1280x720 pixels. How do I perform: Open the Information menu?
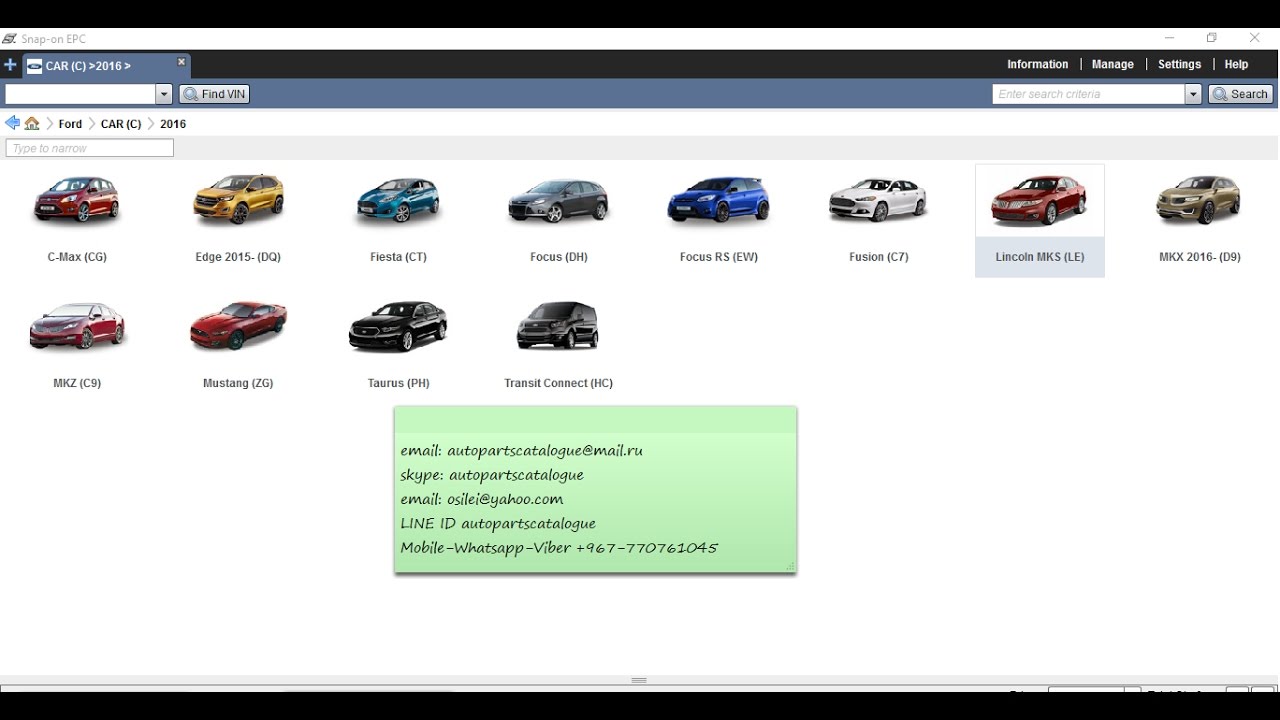pos(1037,64)
